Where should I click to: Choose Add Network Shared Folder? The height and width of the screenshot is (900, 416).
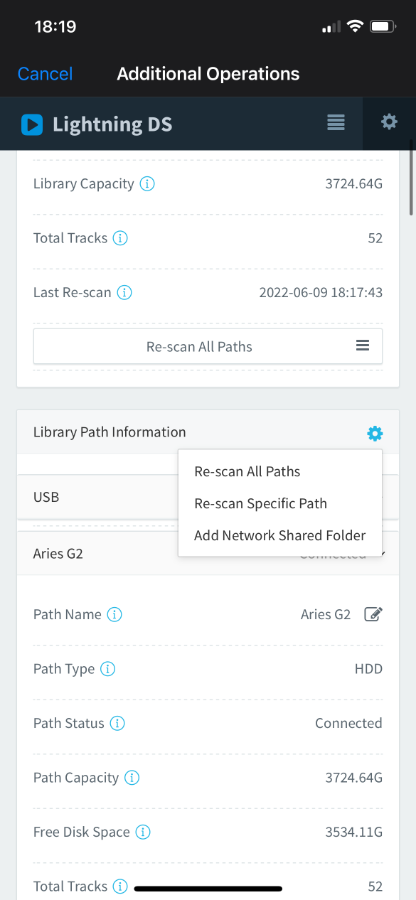[280, 536]
